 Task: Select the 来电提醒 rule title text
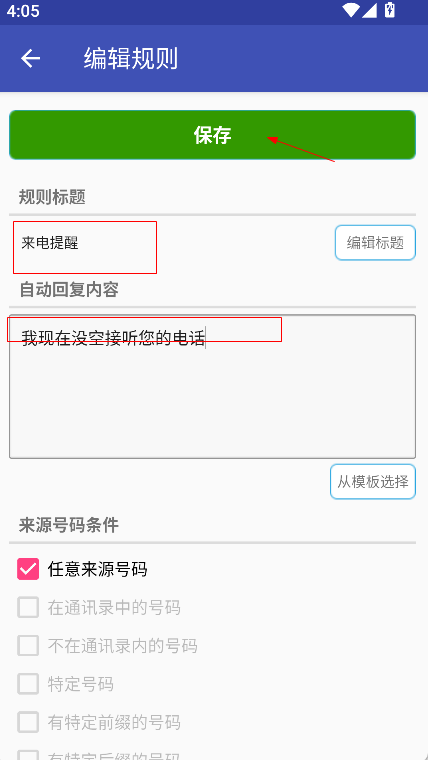pos(50,243)
